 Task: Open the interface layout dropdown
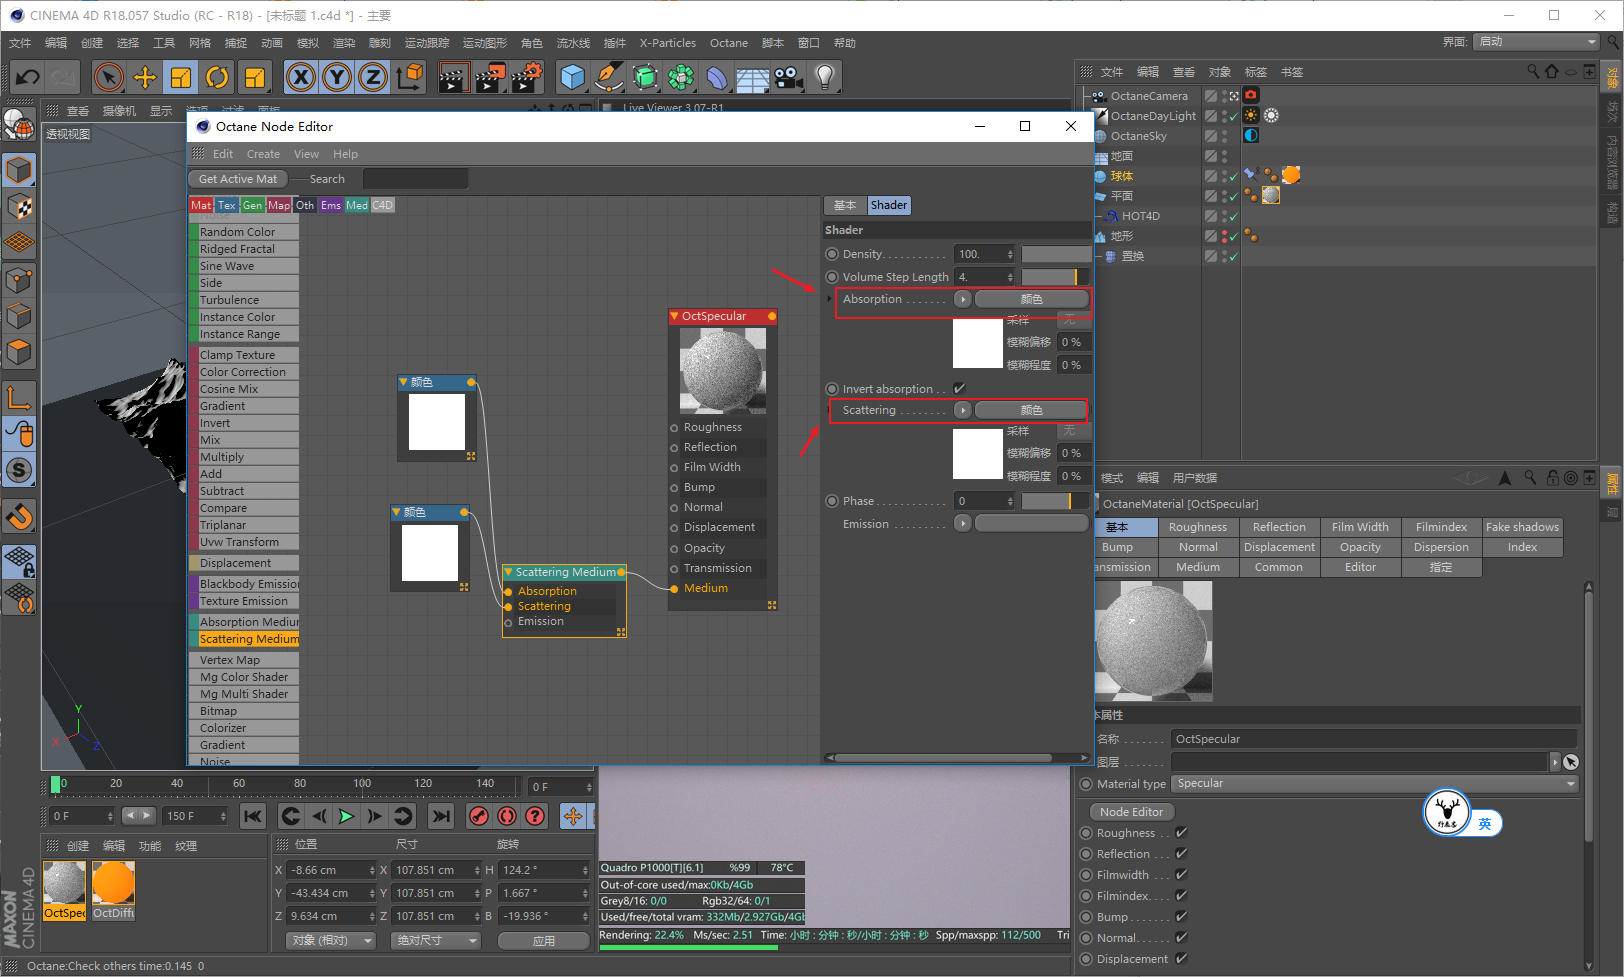1537,42
